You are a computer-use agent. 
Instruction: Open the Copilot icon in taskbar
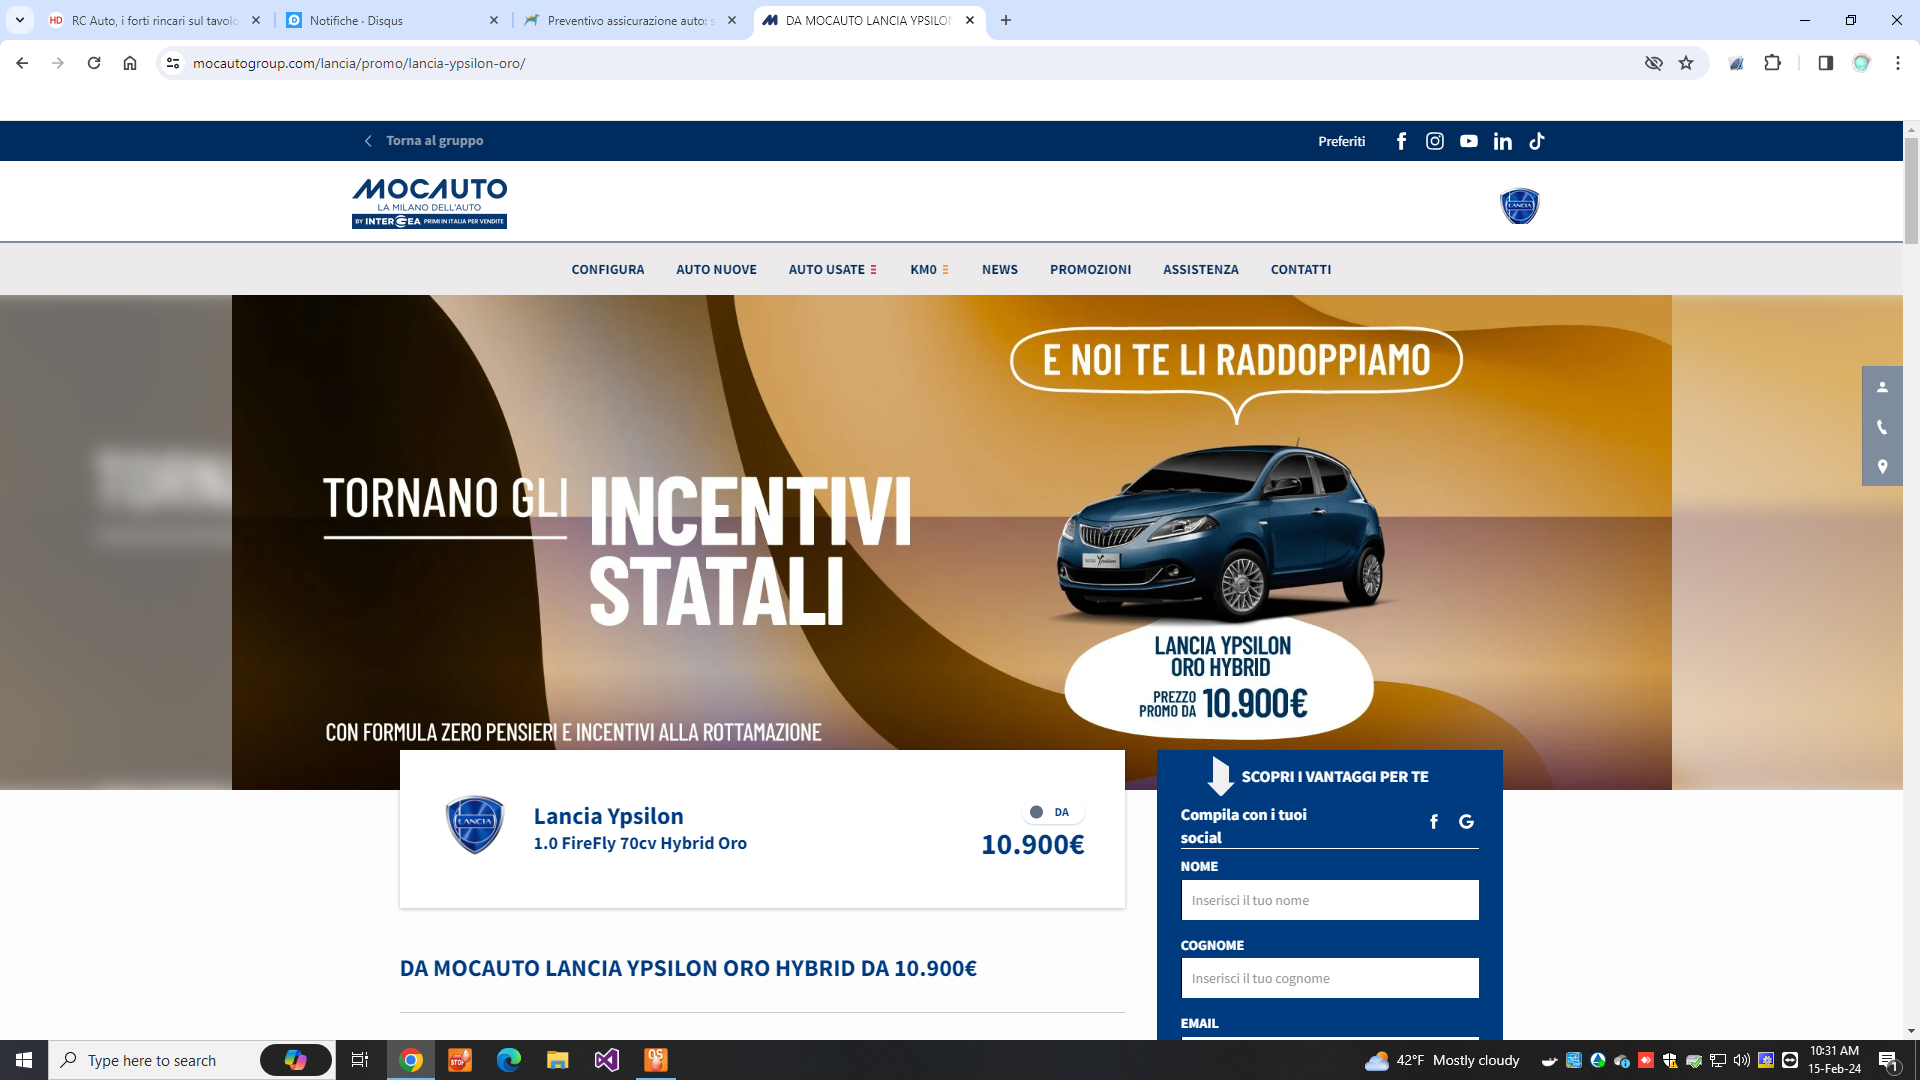[296, 1060]
